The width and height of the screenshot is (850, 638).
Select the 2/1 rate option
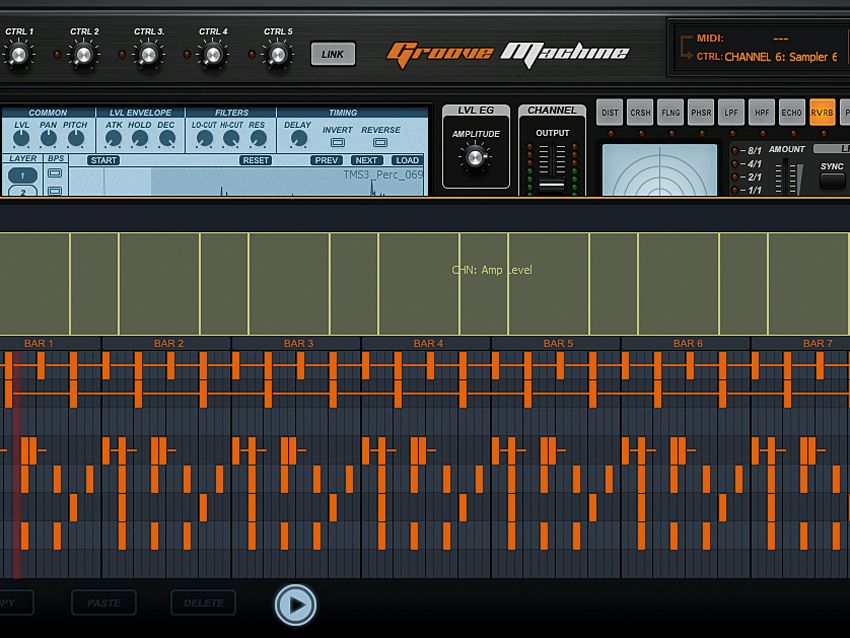748,177
